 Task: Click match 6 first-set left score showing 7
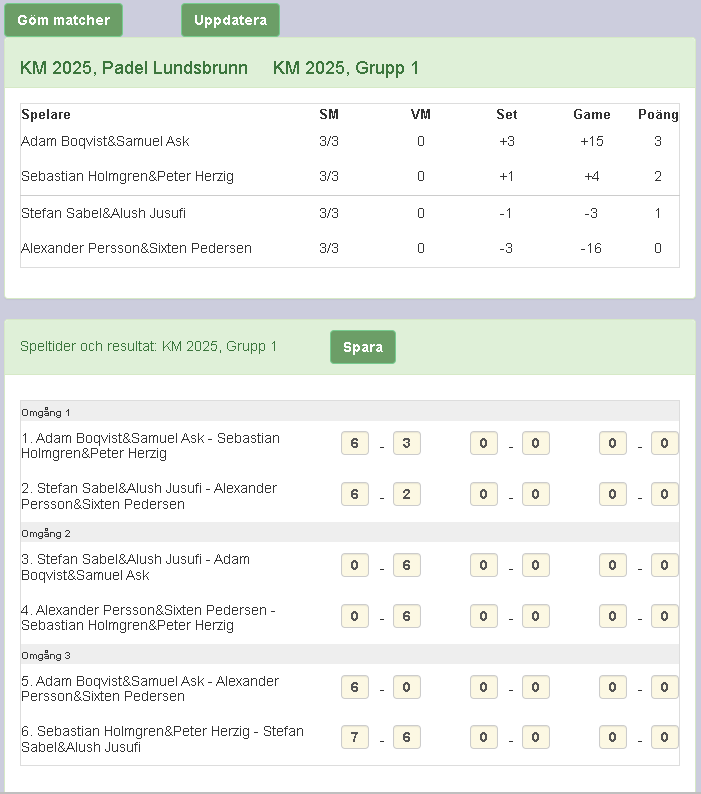click(x=355, y=737)
